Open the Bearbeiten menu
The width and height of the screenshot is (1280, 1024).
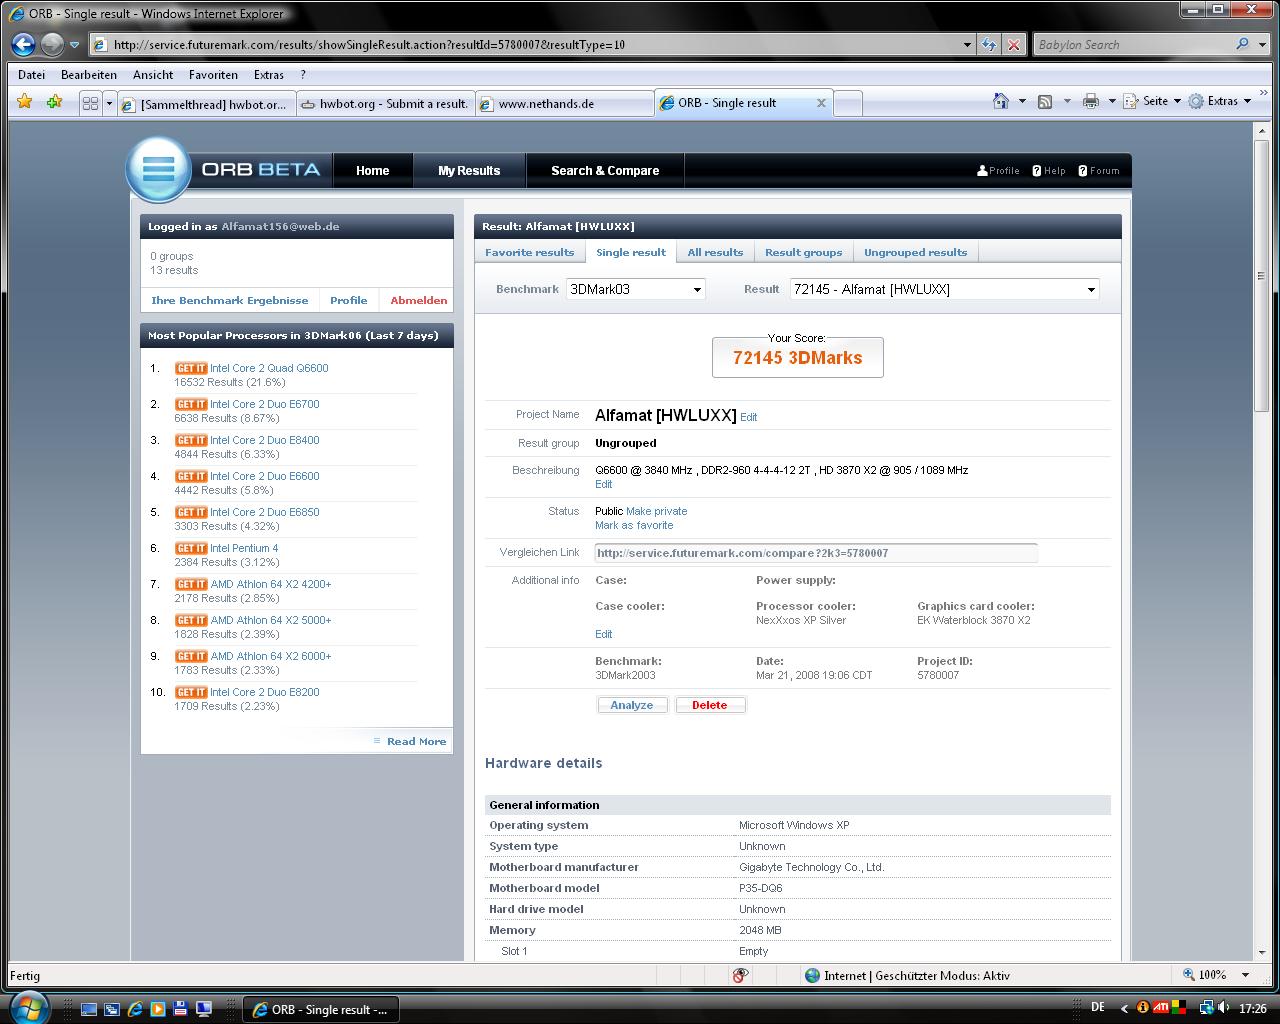pyautogui.click(x=89, y=75)
